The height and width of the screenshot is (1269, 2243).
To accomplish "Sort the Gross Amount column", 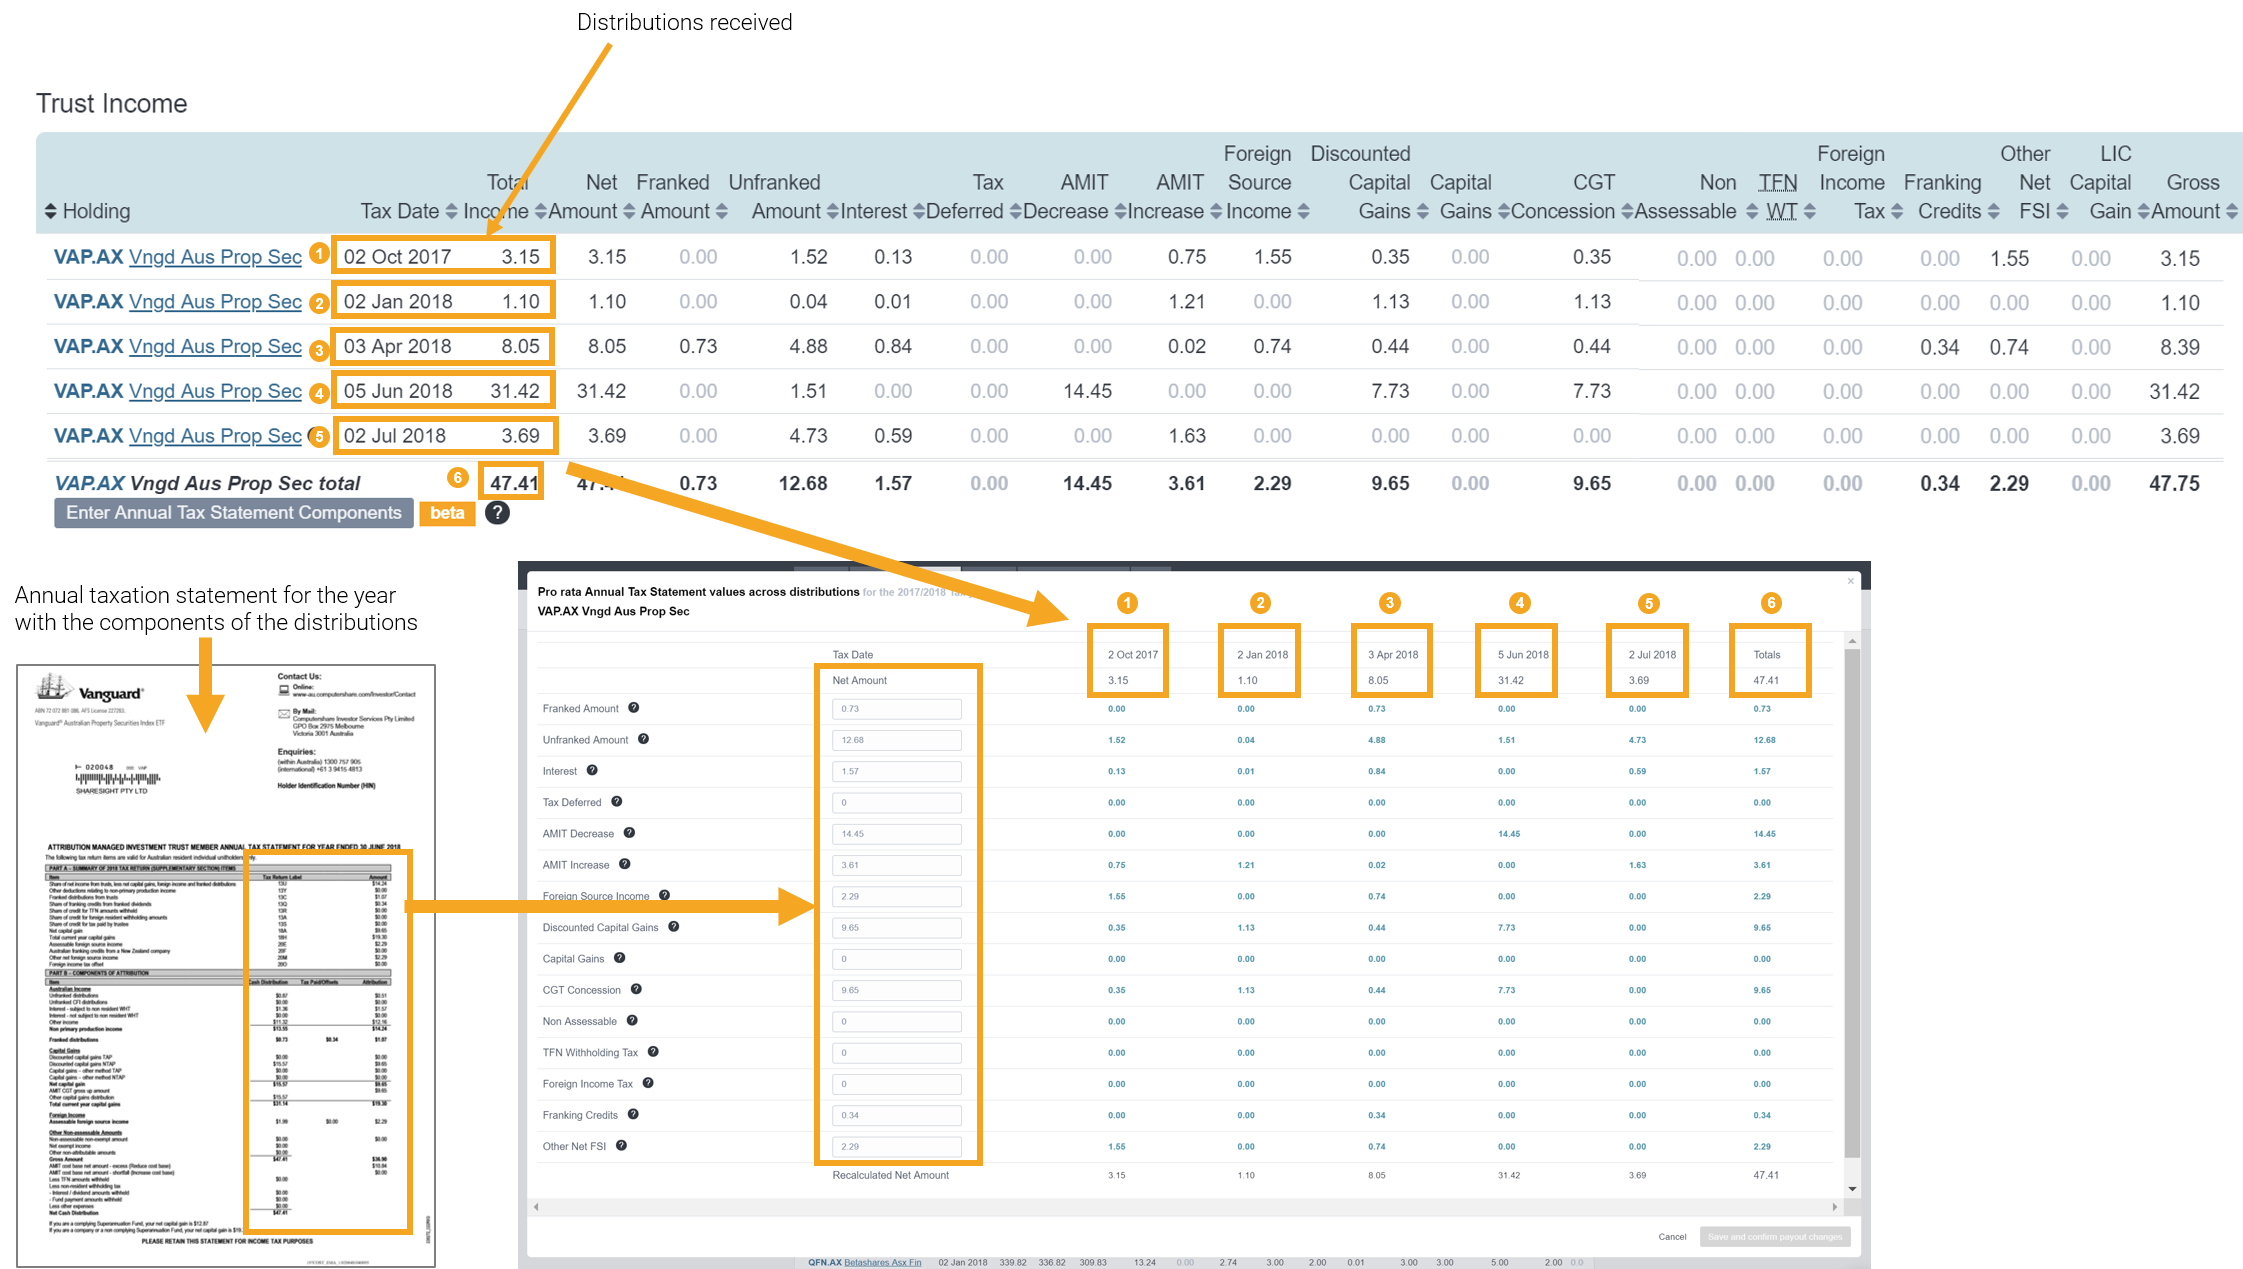I will pyautogui.click(x=2234, y=211).
